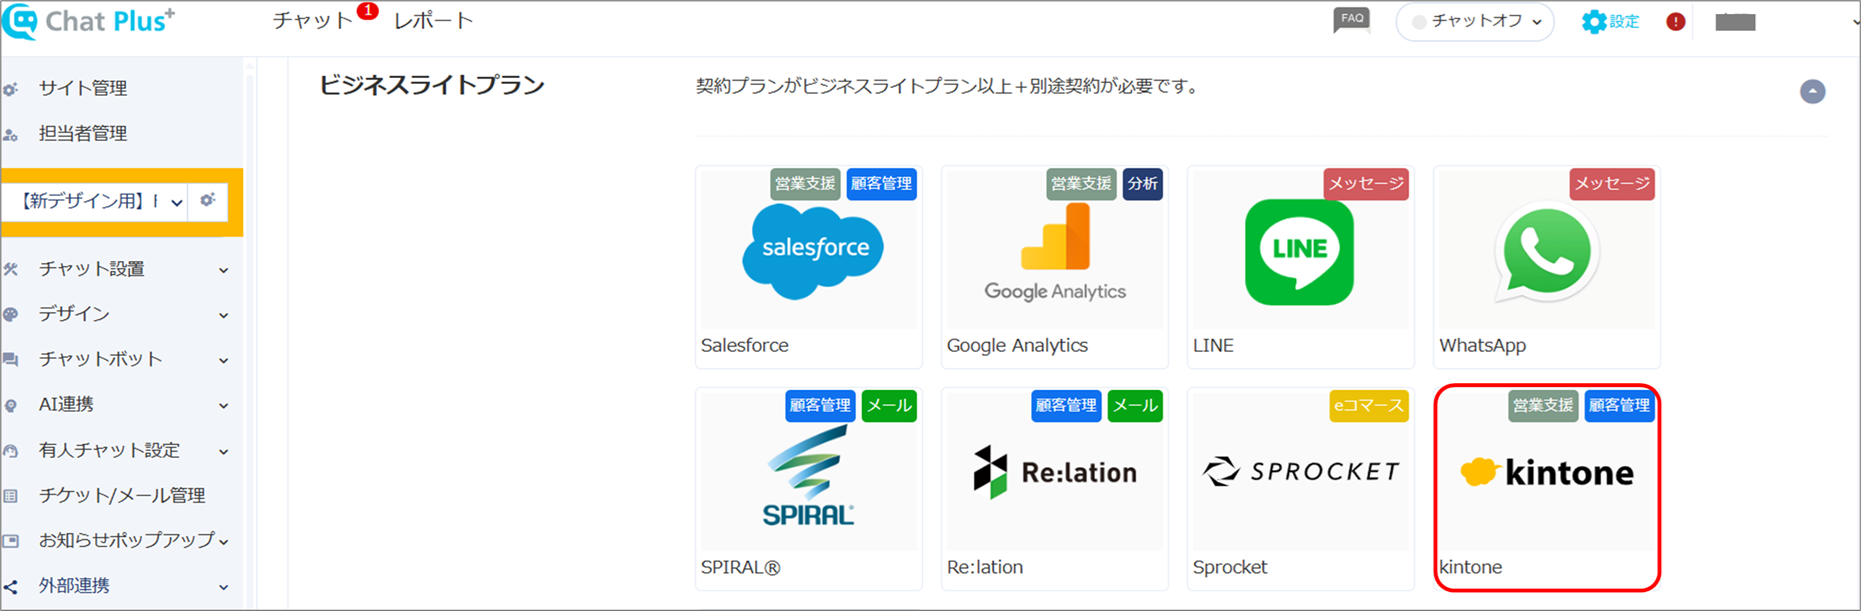Go to サイト管理 in sidebar

tap(83, 88)
